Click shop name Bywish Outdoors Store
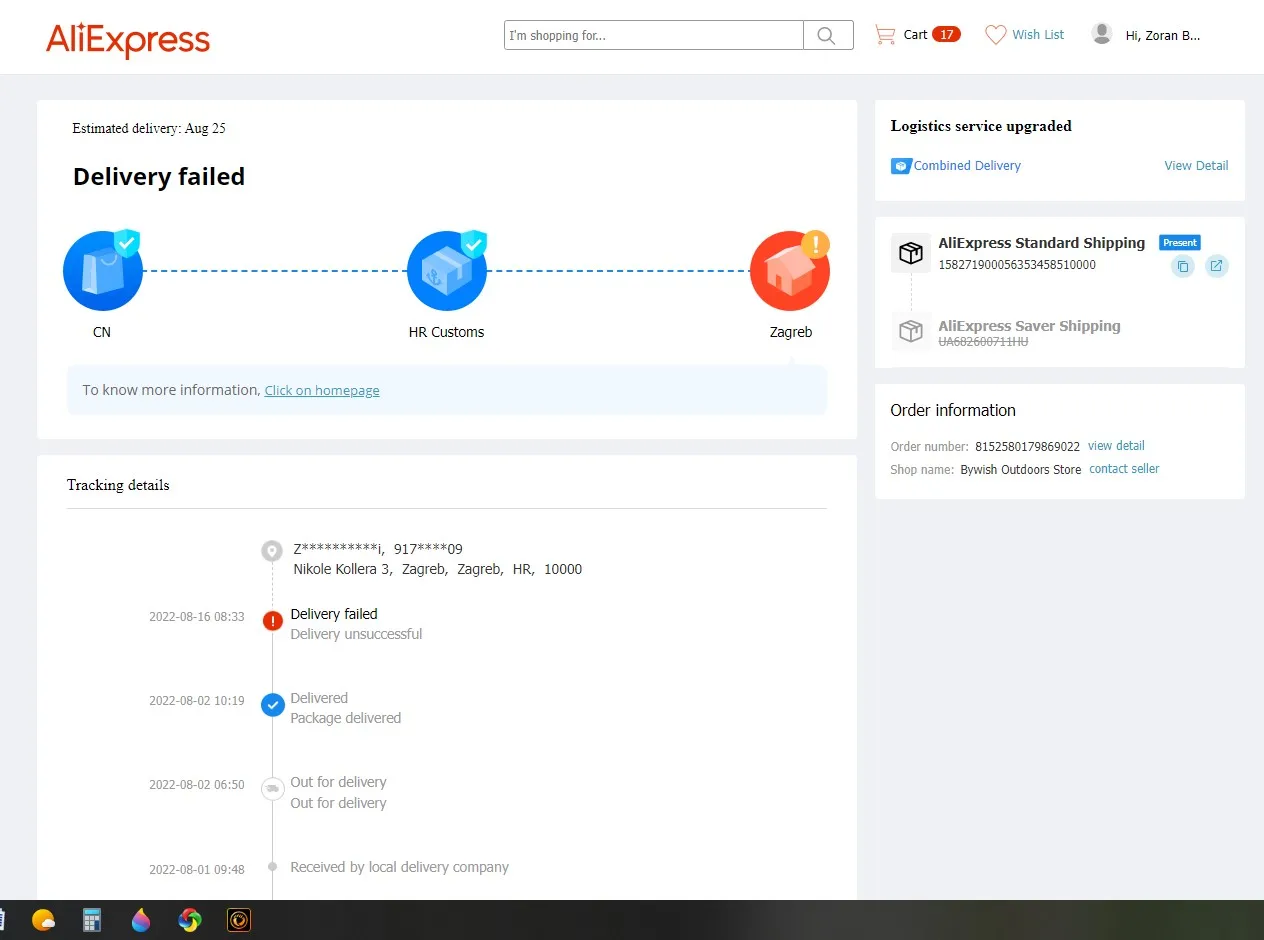 pyautogui.click(x=1020, y=470)
